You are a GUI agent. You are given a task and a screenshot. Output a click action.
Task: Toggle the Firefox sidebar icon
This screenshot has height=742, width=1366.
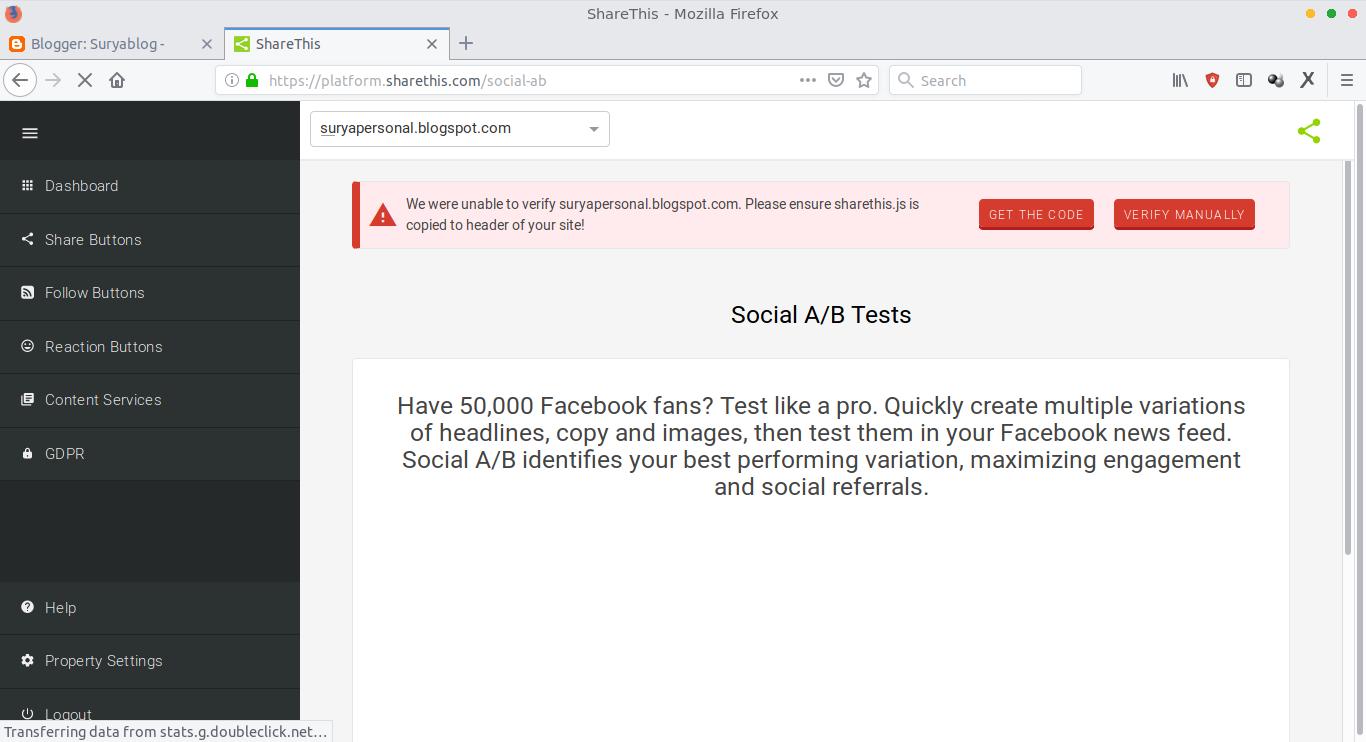1244,80
